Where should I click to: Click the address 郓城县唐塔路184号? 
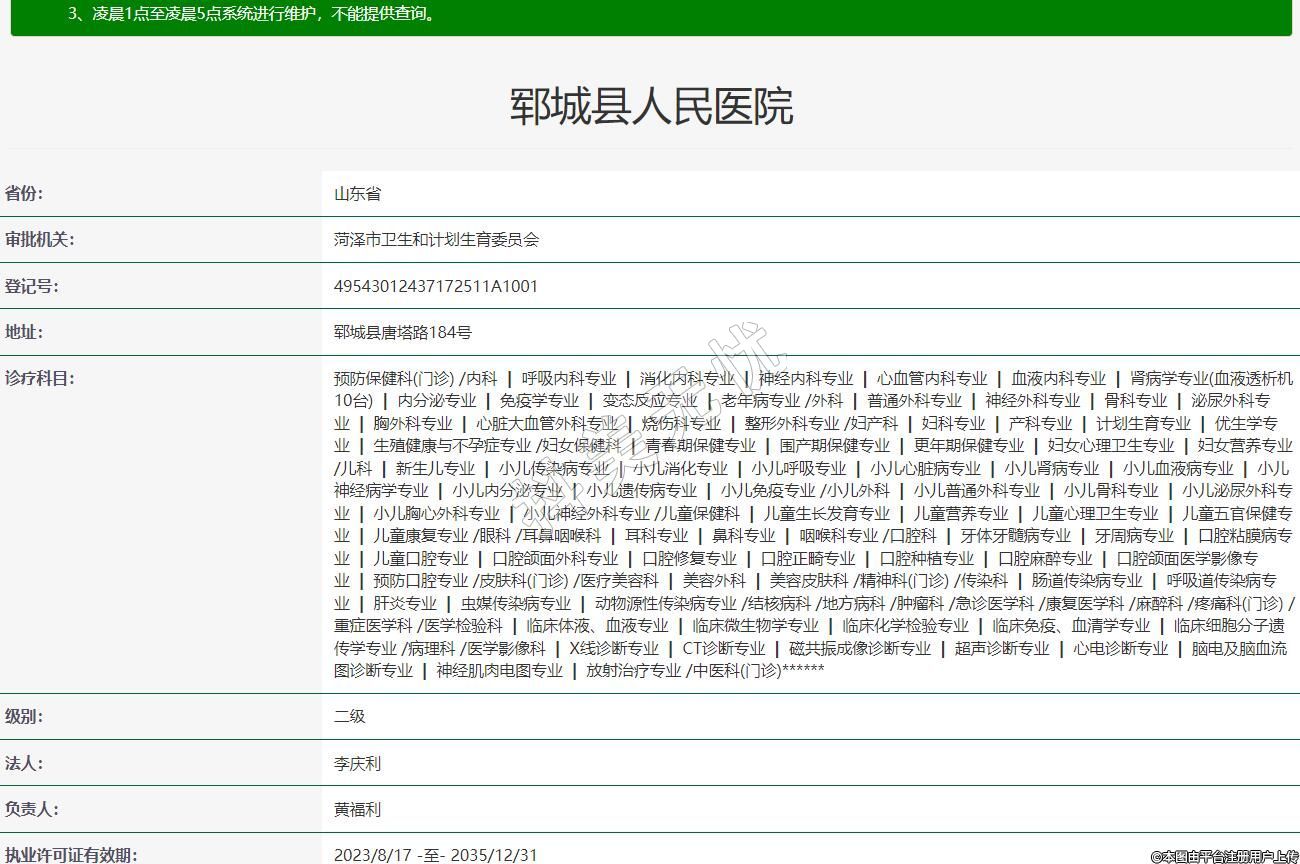402,332
